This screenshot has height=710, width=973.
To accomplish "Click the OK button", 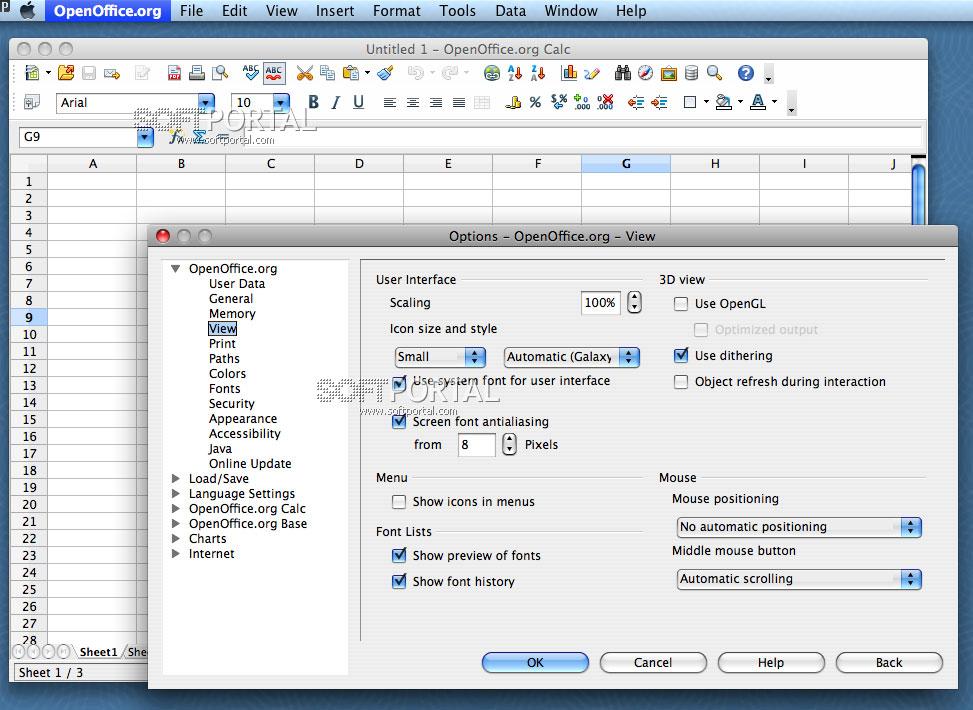I will pos(535,662).
